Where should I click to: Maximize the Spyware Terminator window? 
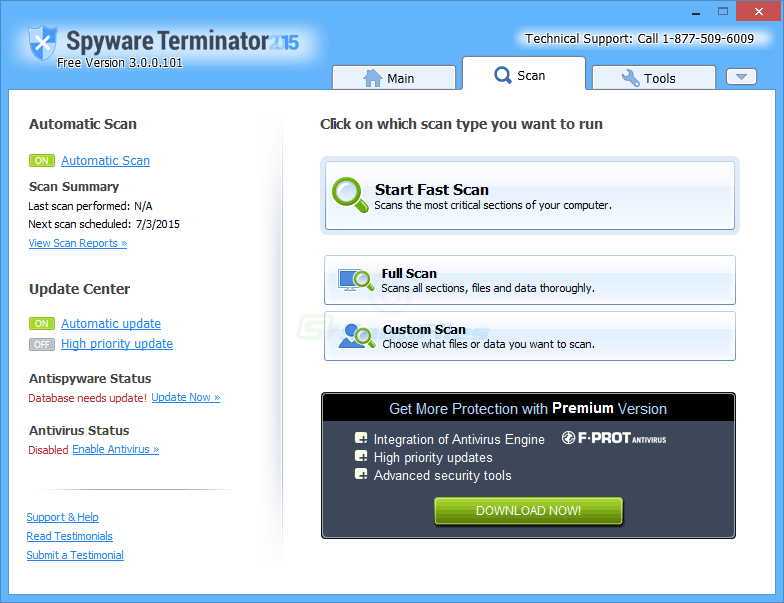coord(723,12)
